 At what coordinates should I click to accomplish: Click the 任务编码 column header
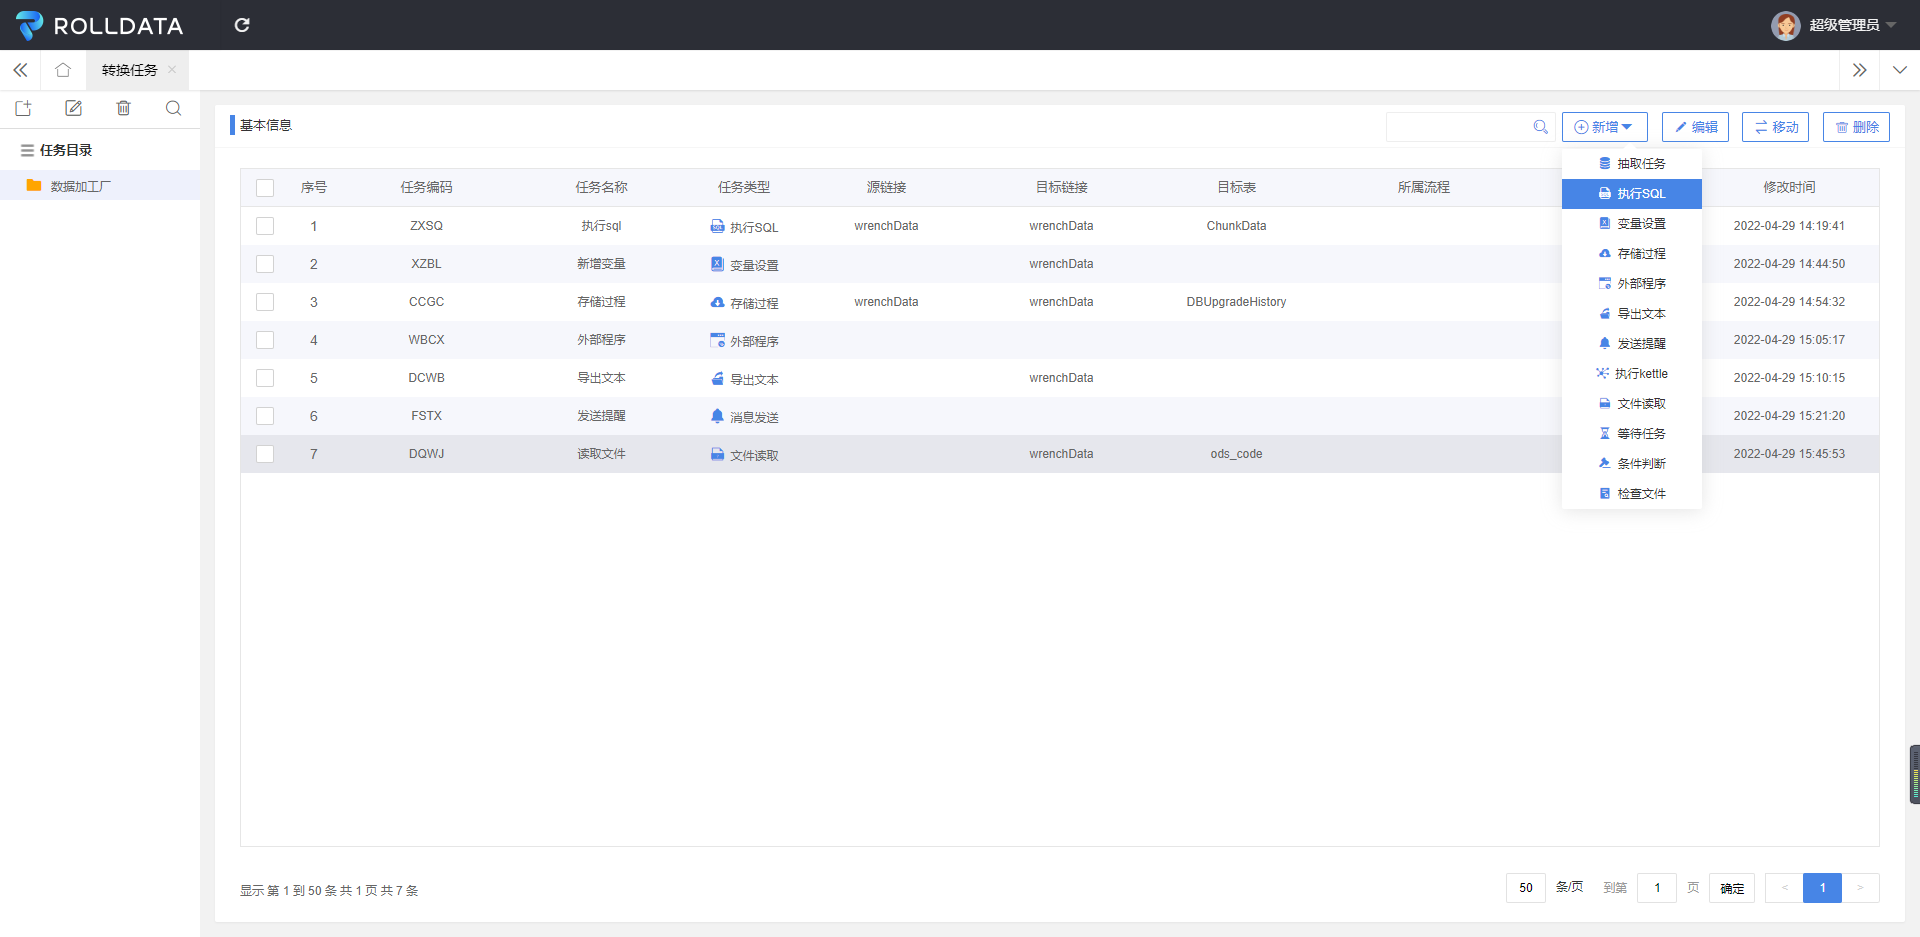coord(427,187)
